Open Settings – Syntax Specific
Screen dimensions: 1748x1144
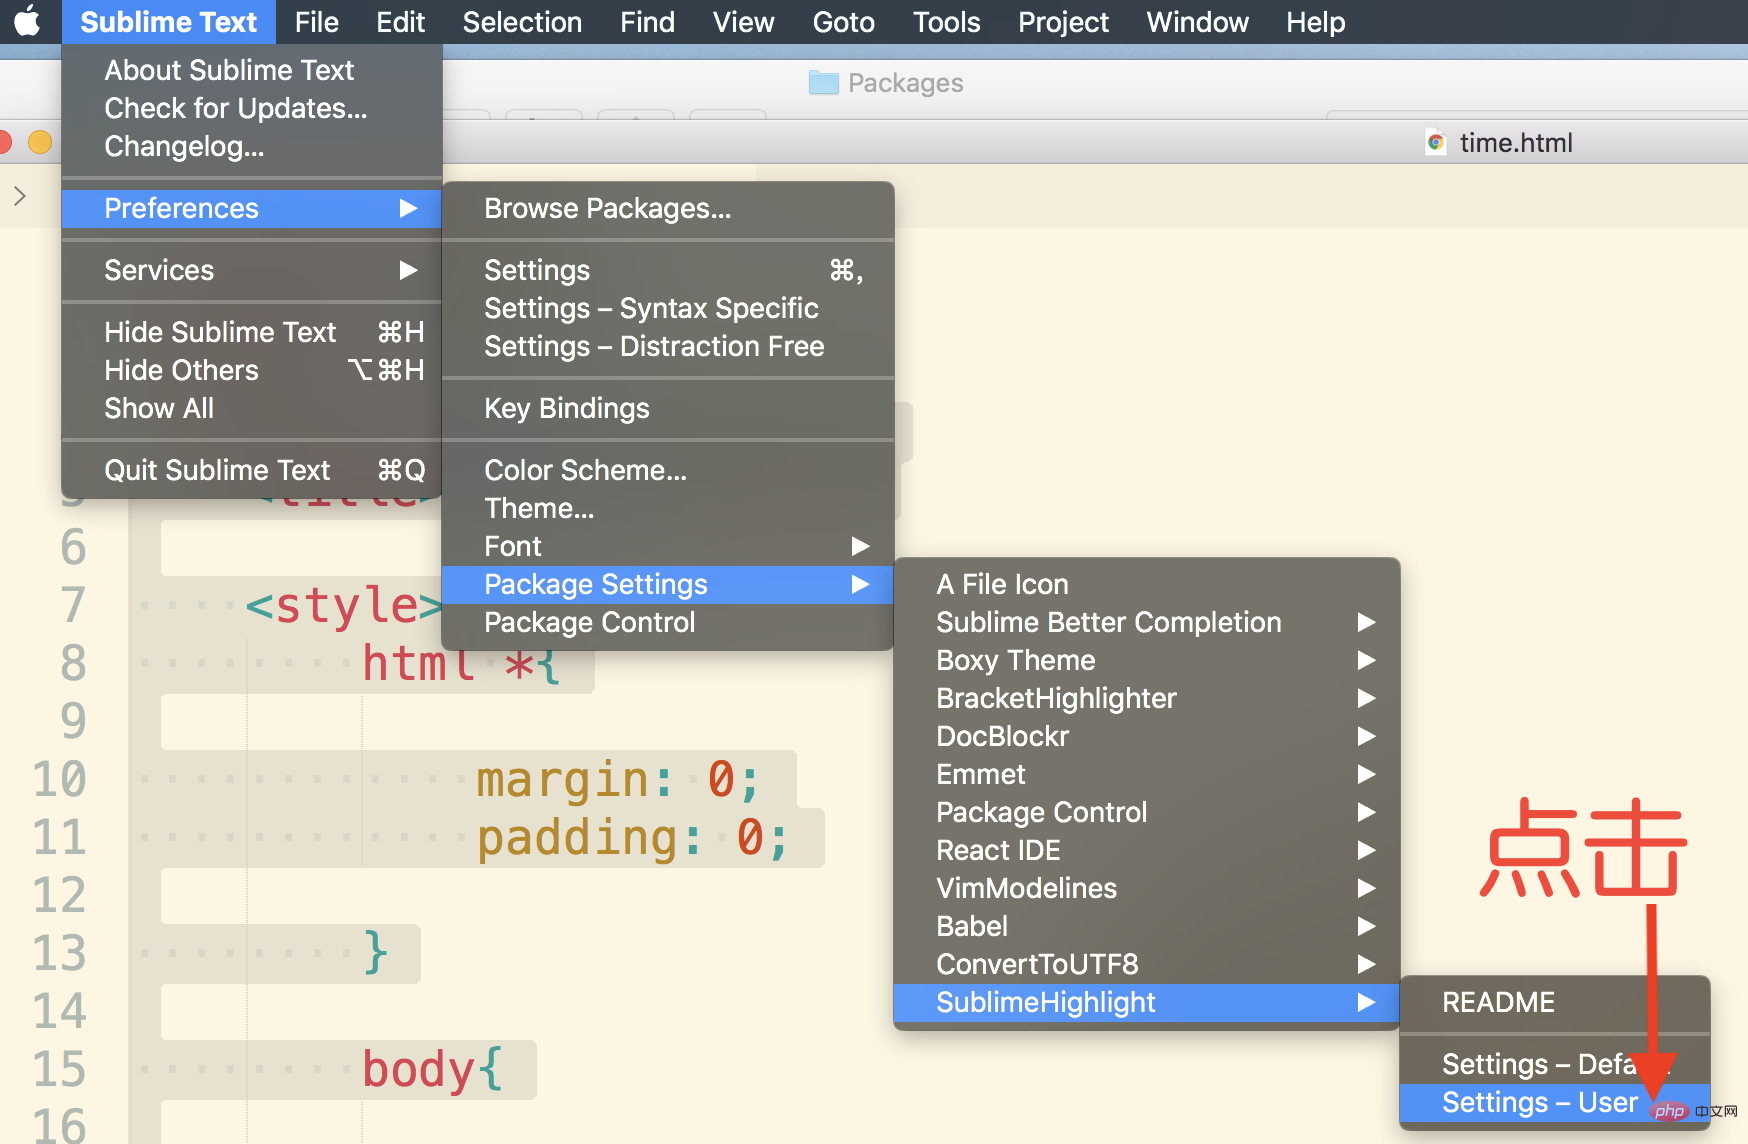668,308
